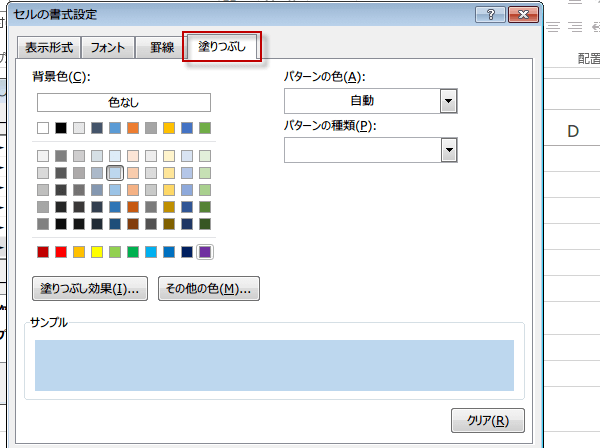The width and height of the screenshot is (600, 448).
Task: Pick the light green swatch in standard colors
Action: (115, 252)
